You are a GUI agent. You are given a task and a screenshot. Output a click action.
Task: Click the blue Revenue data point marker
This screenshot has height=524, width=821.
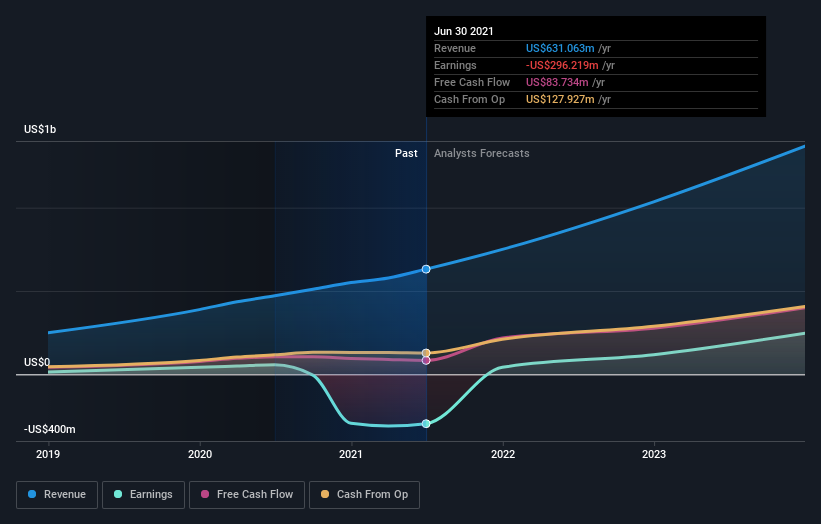pos(426,269)
